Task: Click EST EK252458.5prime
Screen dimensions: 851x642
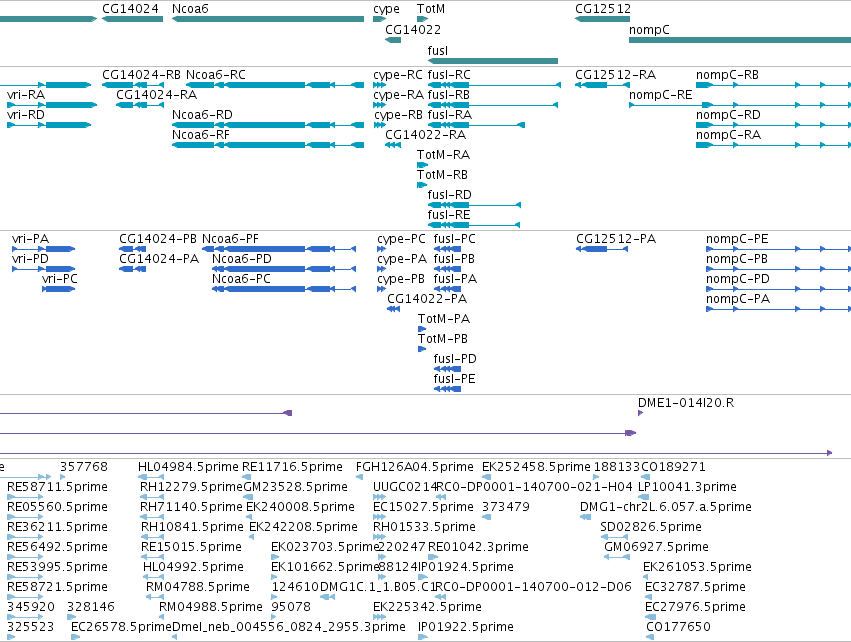Action: 486,477
